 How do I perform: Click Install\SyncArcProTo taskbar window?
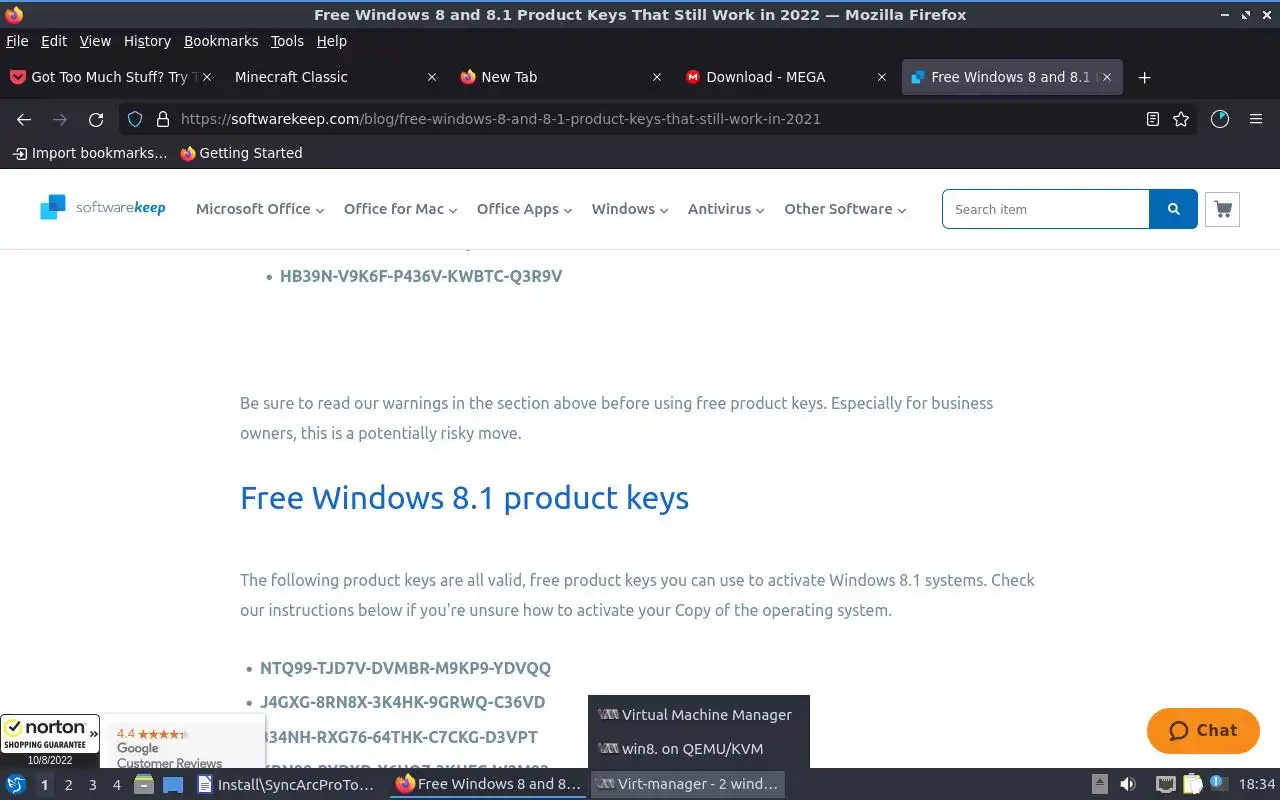[289, 784]
